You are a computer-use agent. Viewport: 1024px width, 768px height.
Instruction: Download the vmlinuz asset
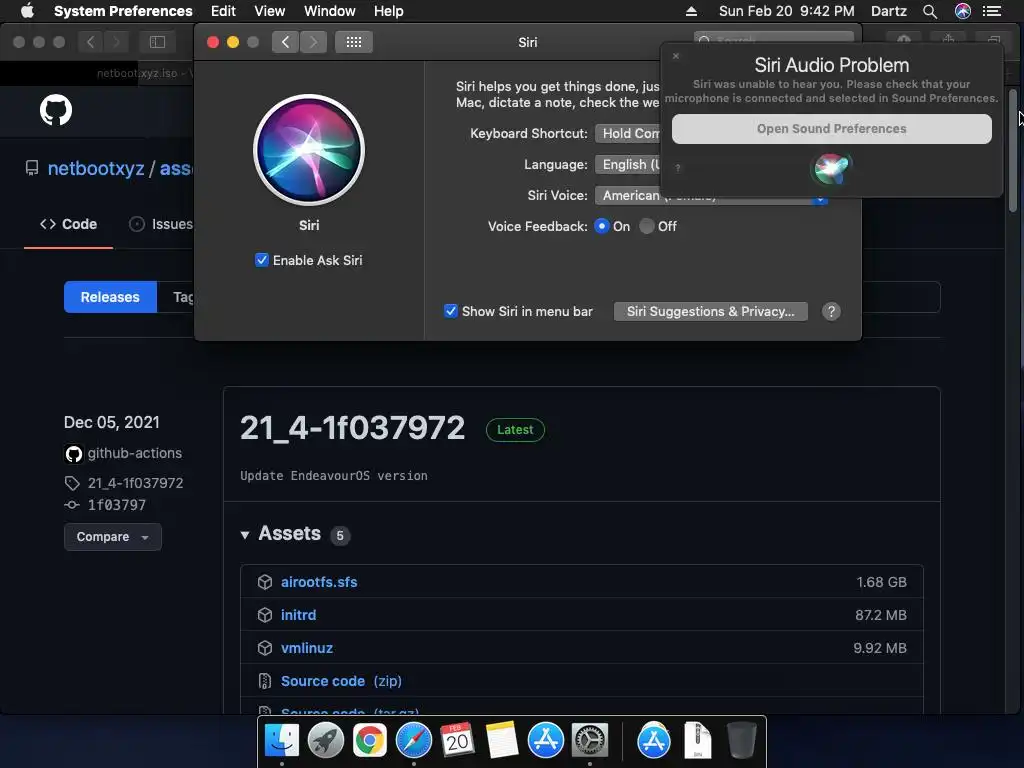[x=307, y=648]
